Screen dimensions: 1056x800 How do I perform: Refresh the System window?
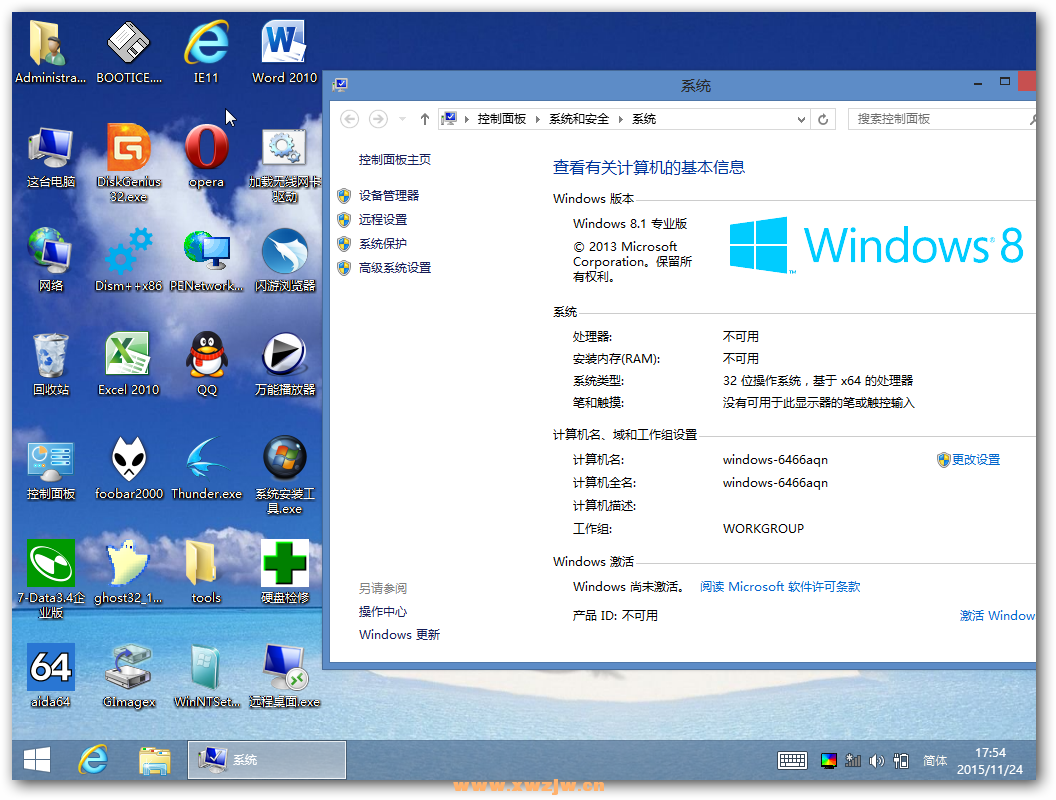(x=823, y=119)
